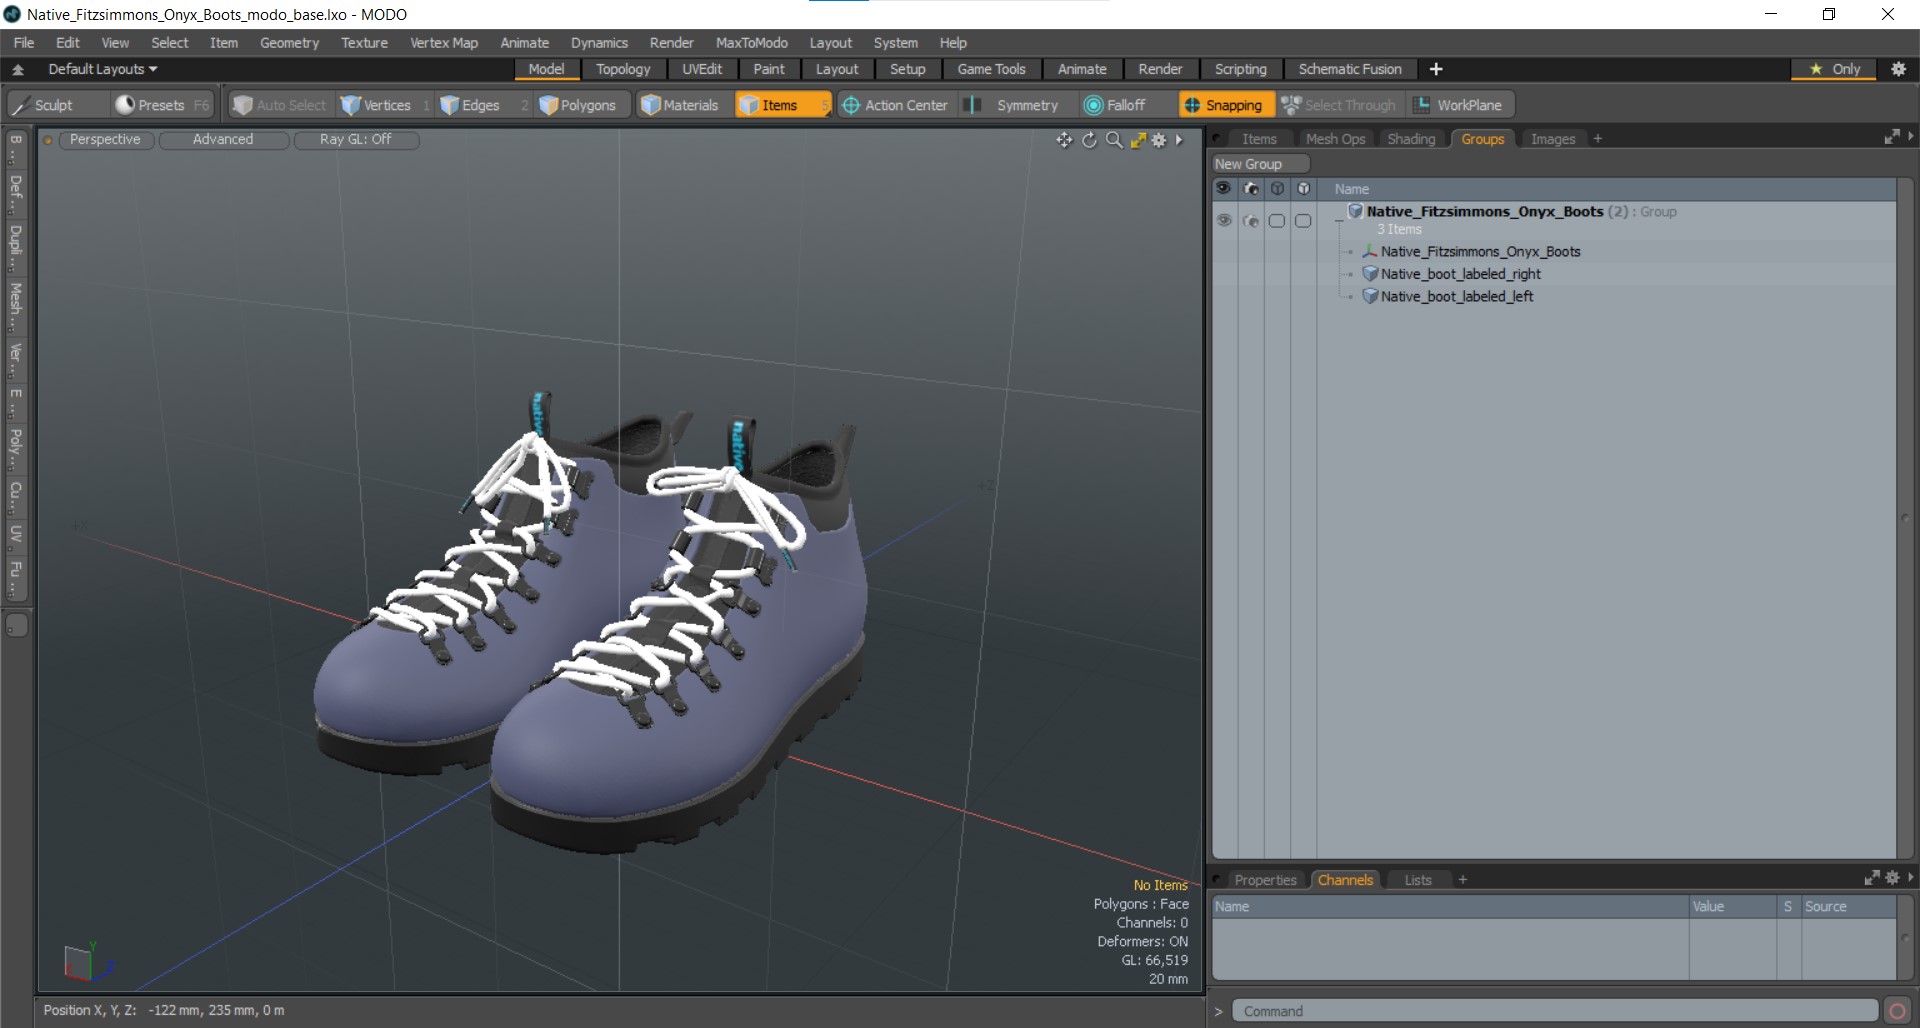Click the home icon beside Default Layouts
This screenshot has height=1028, width=1920.
[18, 69]
